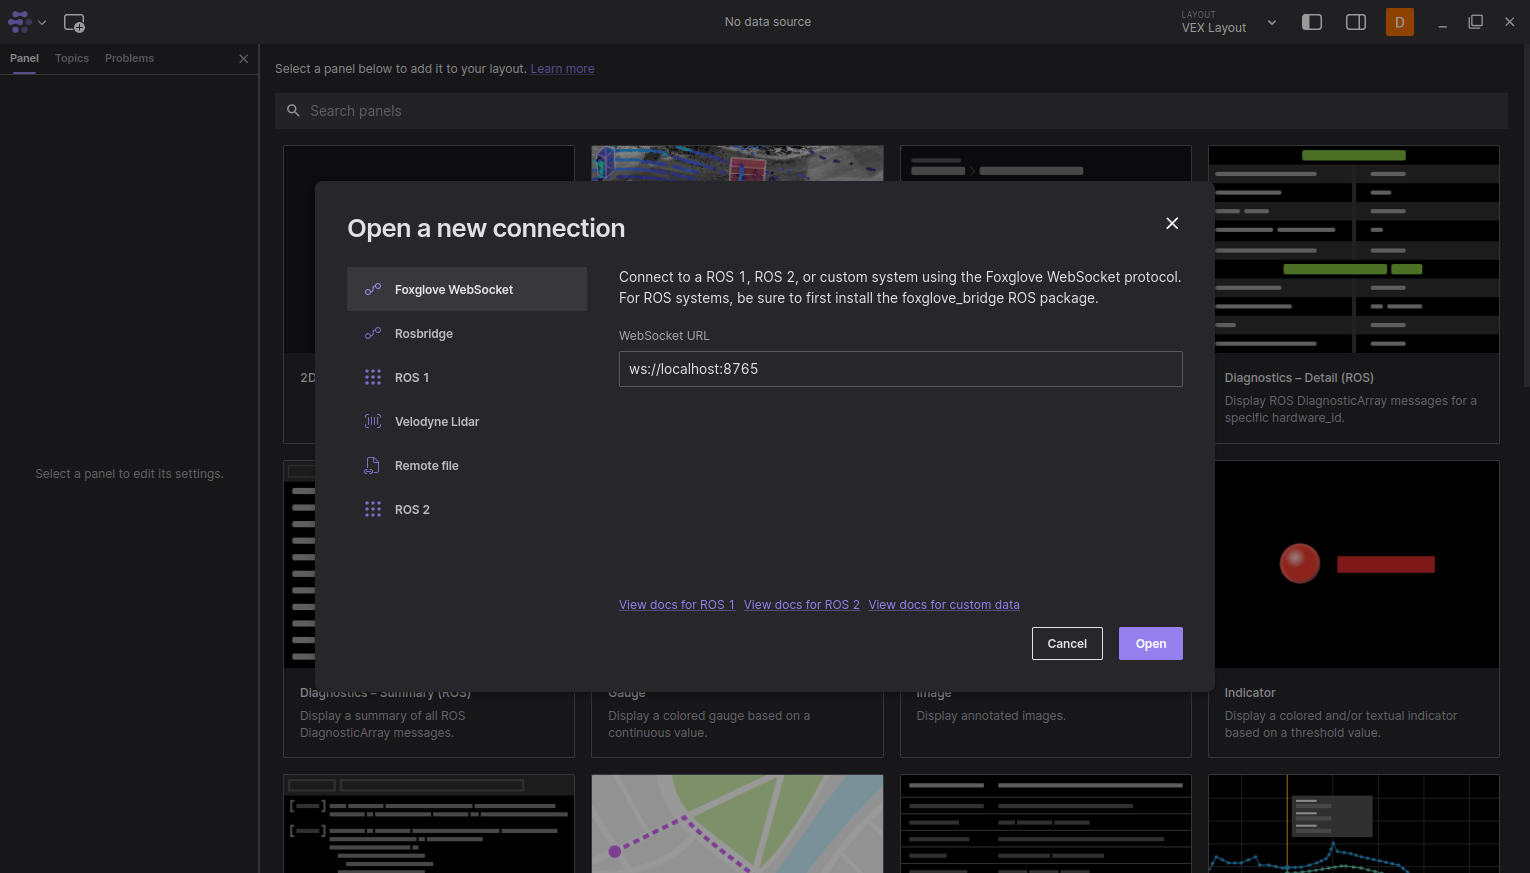
Task: Open the View docs for custom data link
Action: (x=943, y=605)
